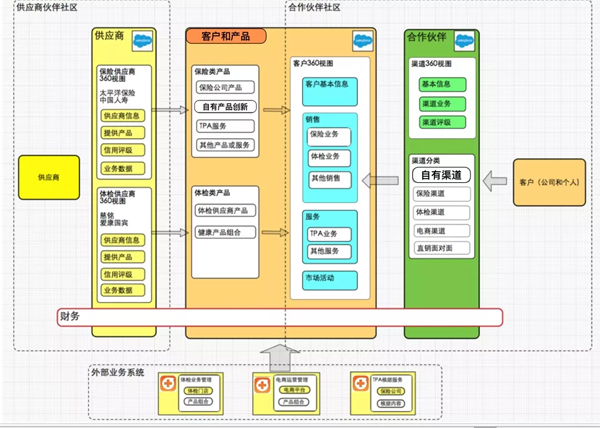Select the 自有产品创新 box

coord(227,107)
